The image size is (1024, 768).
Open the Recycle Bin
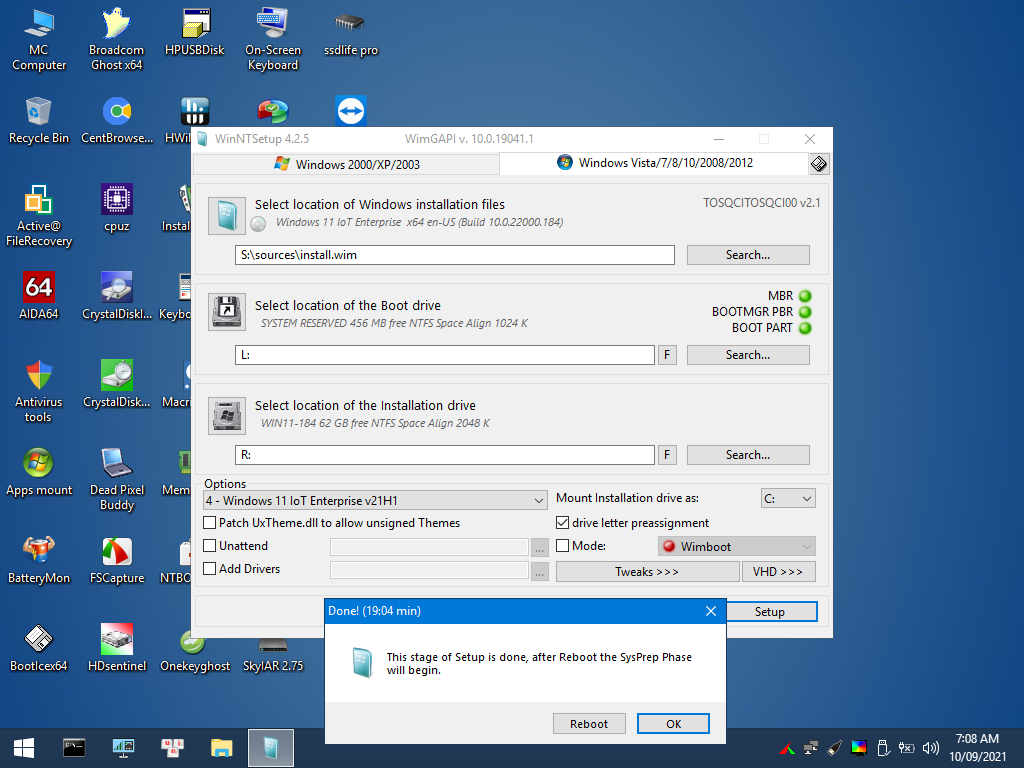click(39, 120)
